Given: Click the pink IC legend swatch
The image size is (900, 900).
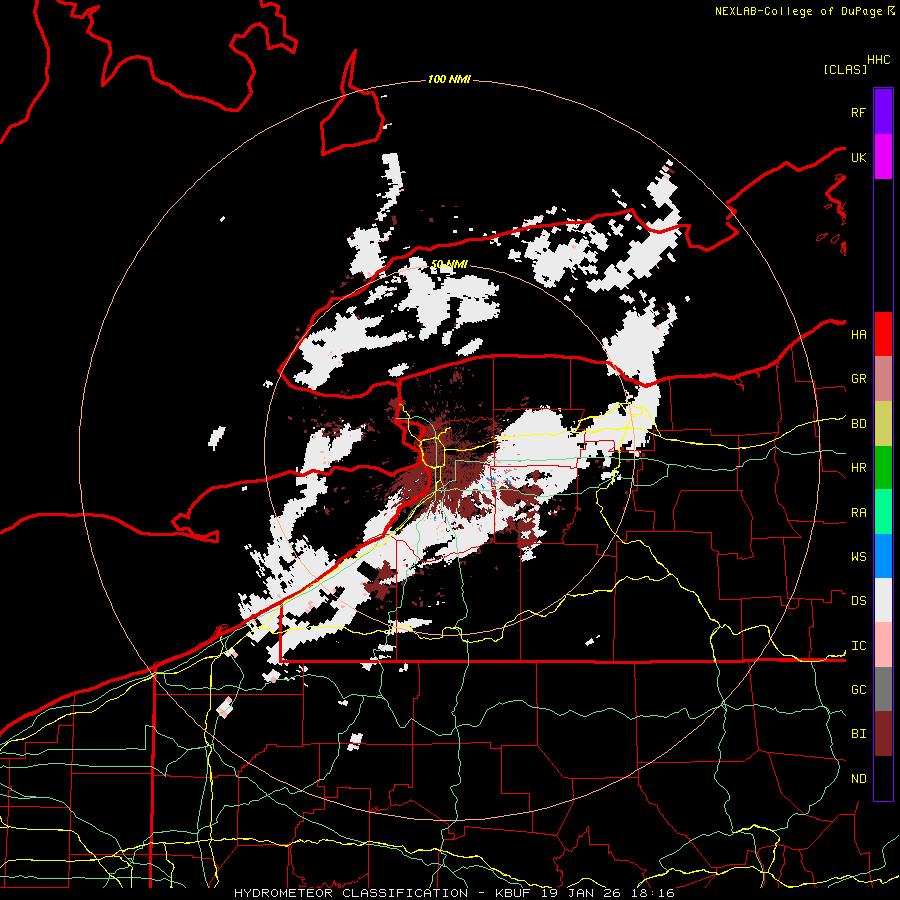Looking at the screenshot, I should coord(883,645).
